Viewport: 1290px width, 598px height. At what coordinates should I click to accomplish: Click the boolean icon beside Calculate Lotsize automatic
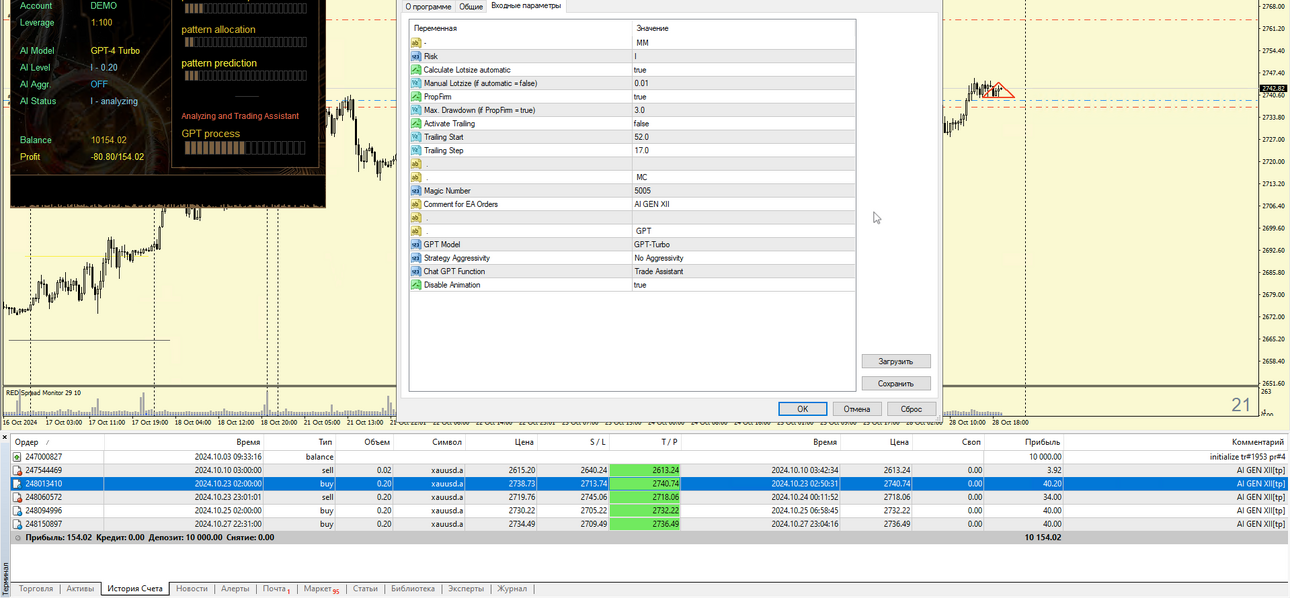click(416, 70)
